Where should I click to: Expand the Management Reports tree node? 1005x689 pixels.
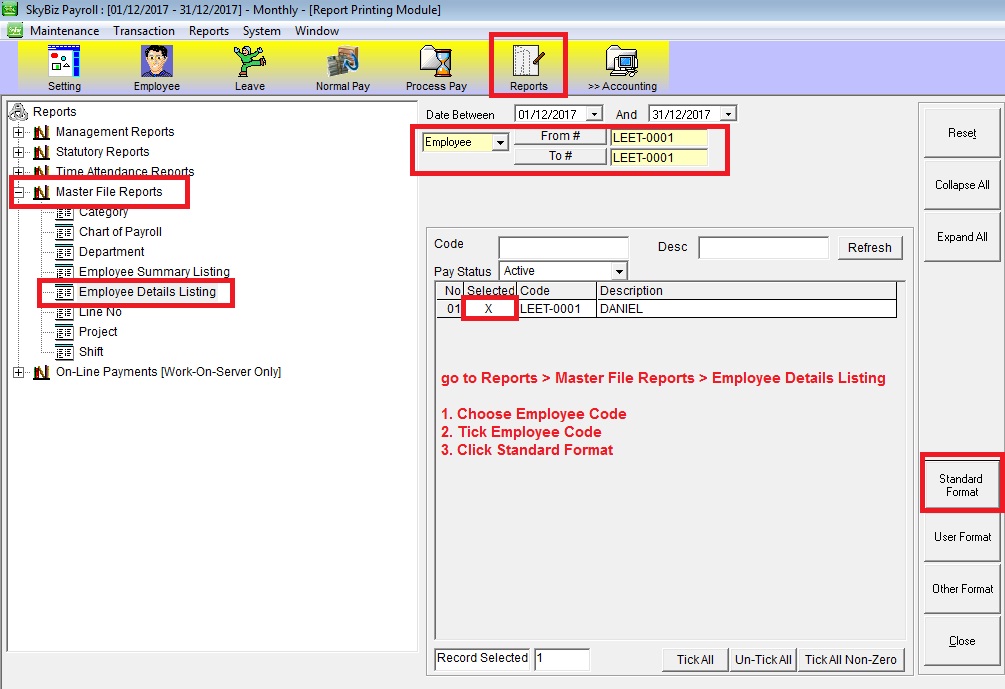[18, 132]
